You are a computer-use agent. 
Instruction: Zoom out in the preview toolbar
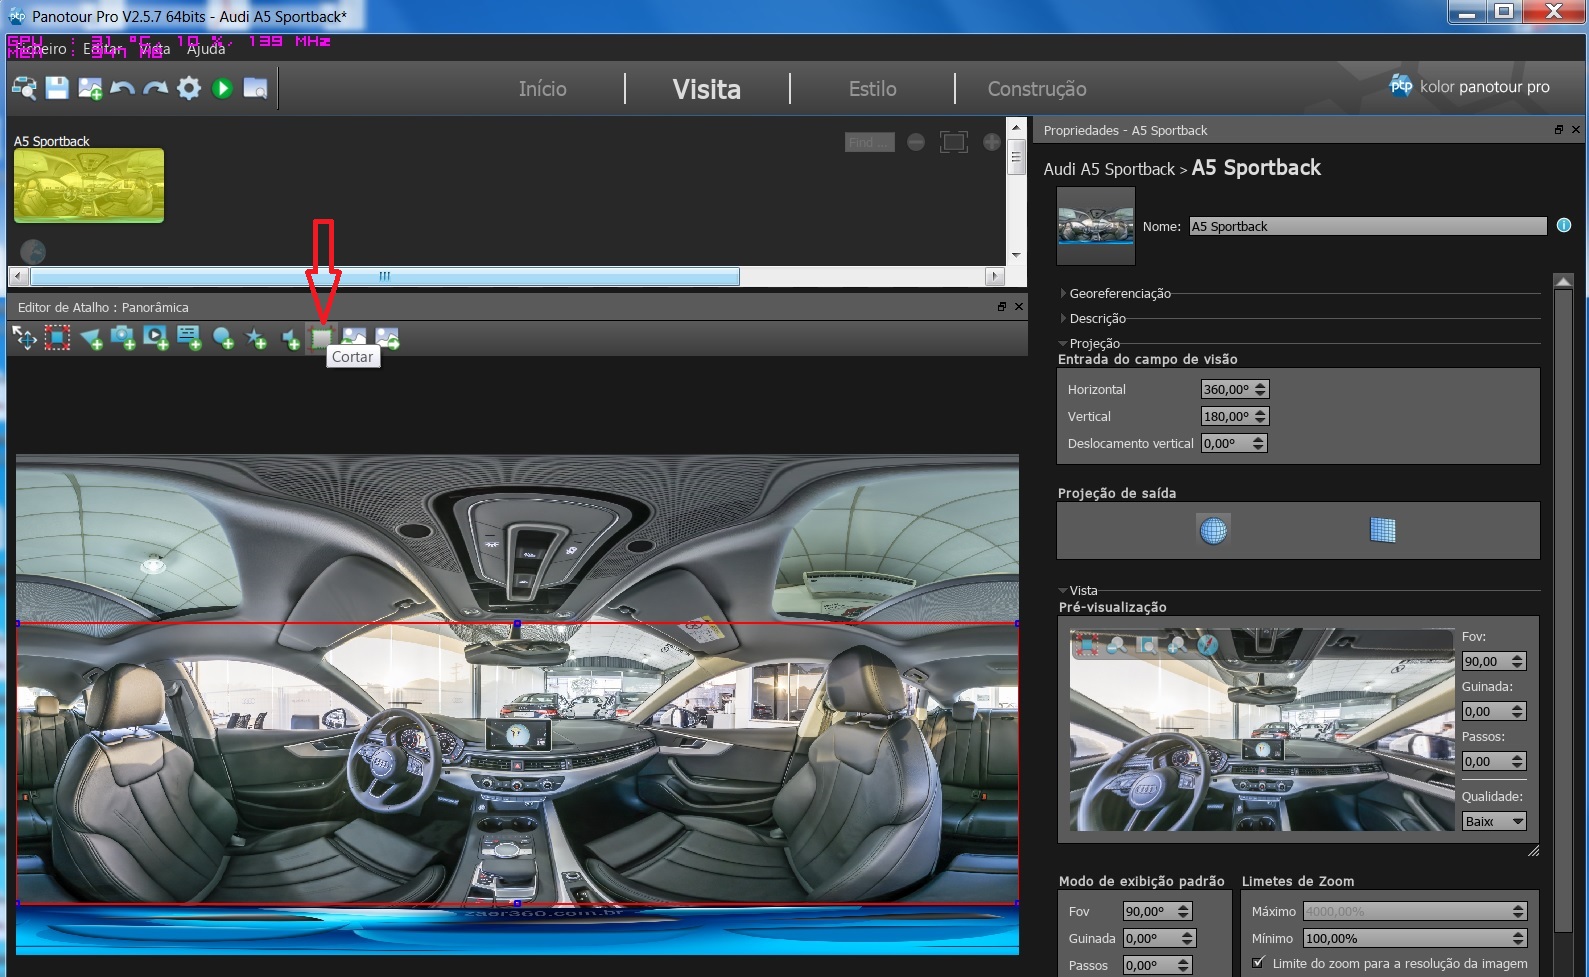click(1117, 645)
